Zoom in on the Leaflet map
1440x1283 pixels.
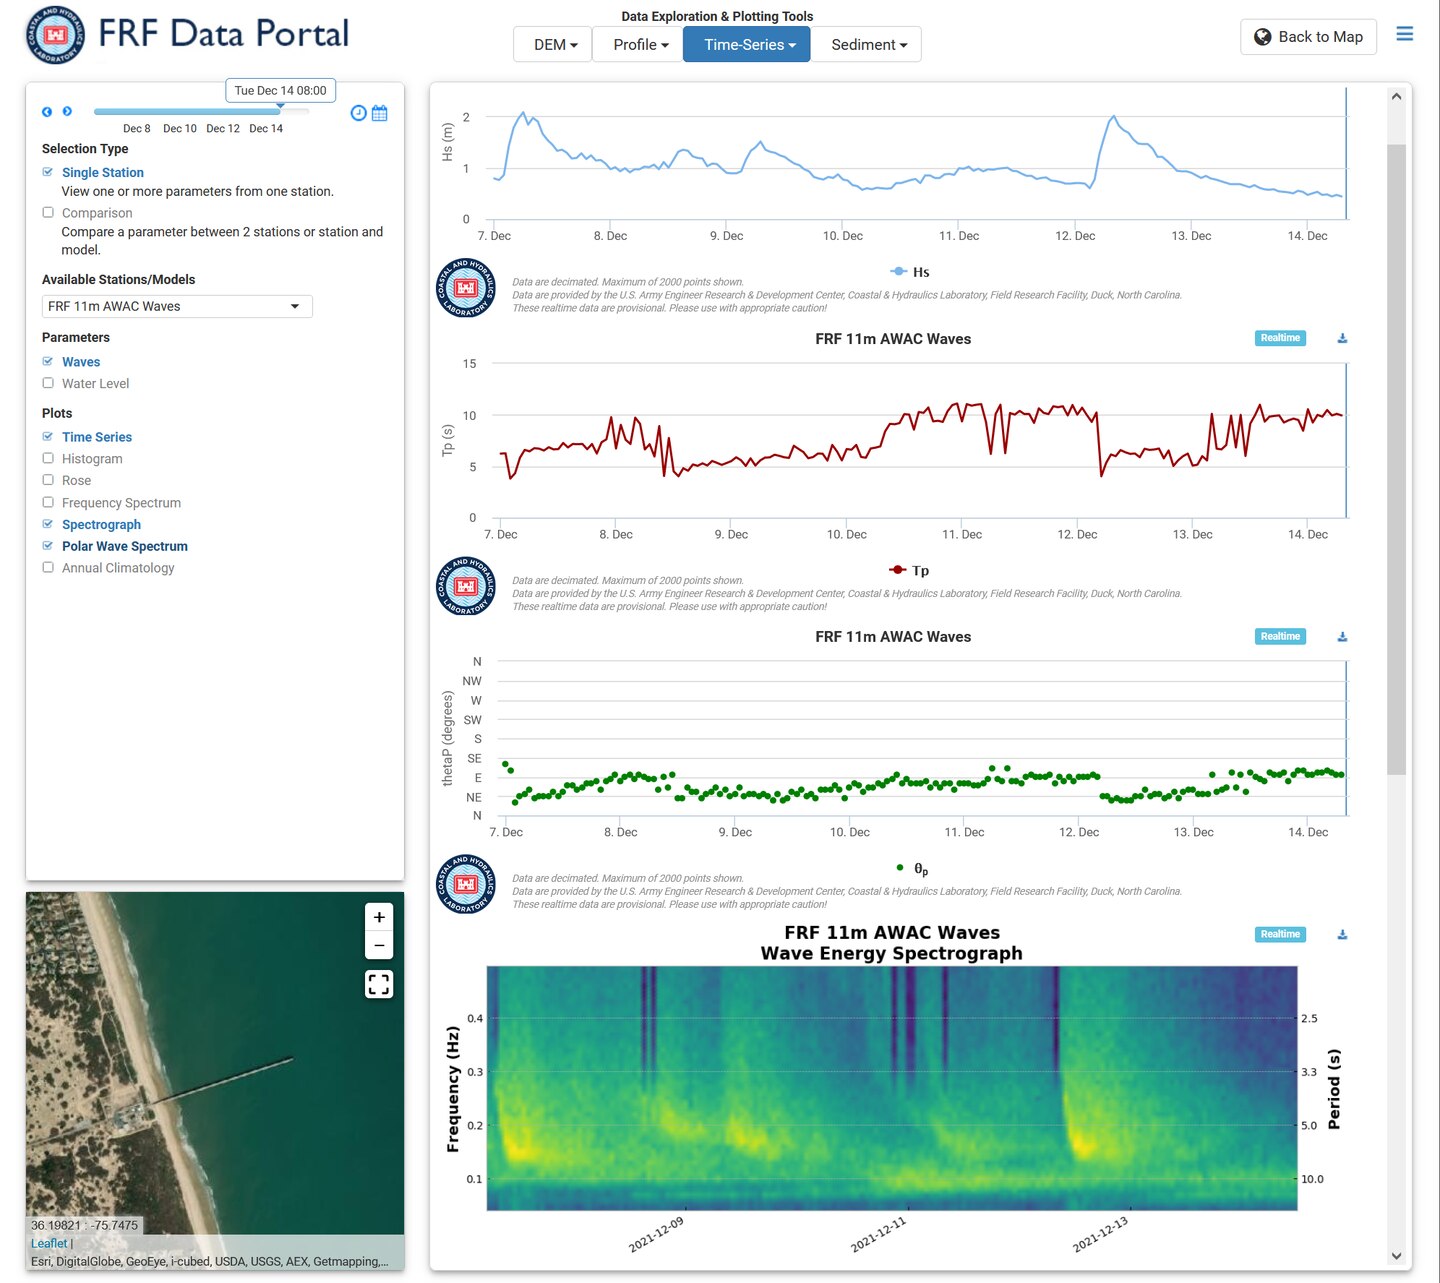379,917
